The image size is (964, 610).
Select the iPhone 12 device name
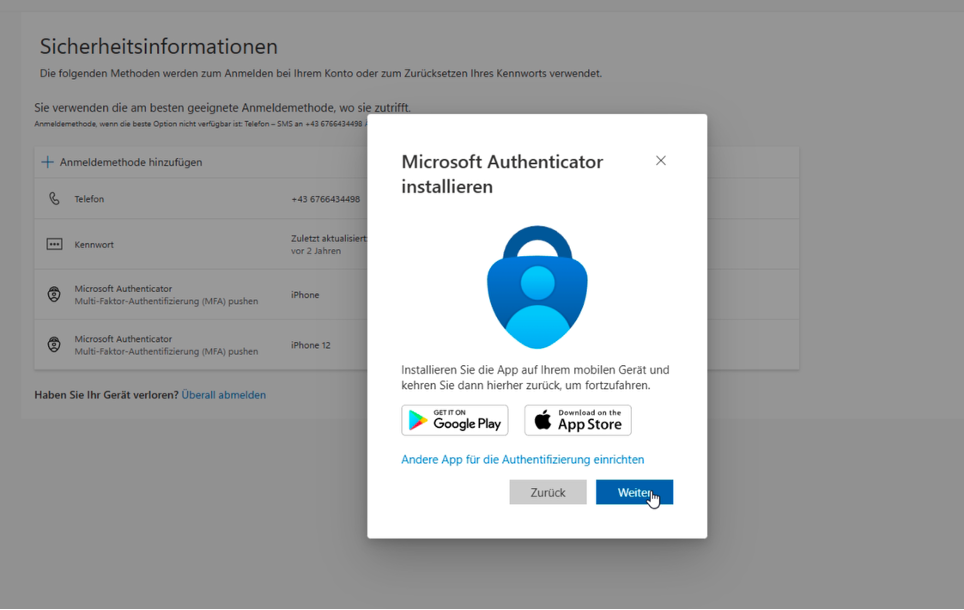click(310, 345)
